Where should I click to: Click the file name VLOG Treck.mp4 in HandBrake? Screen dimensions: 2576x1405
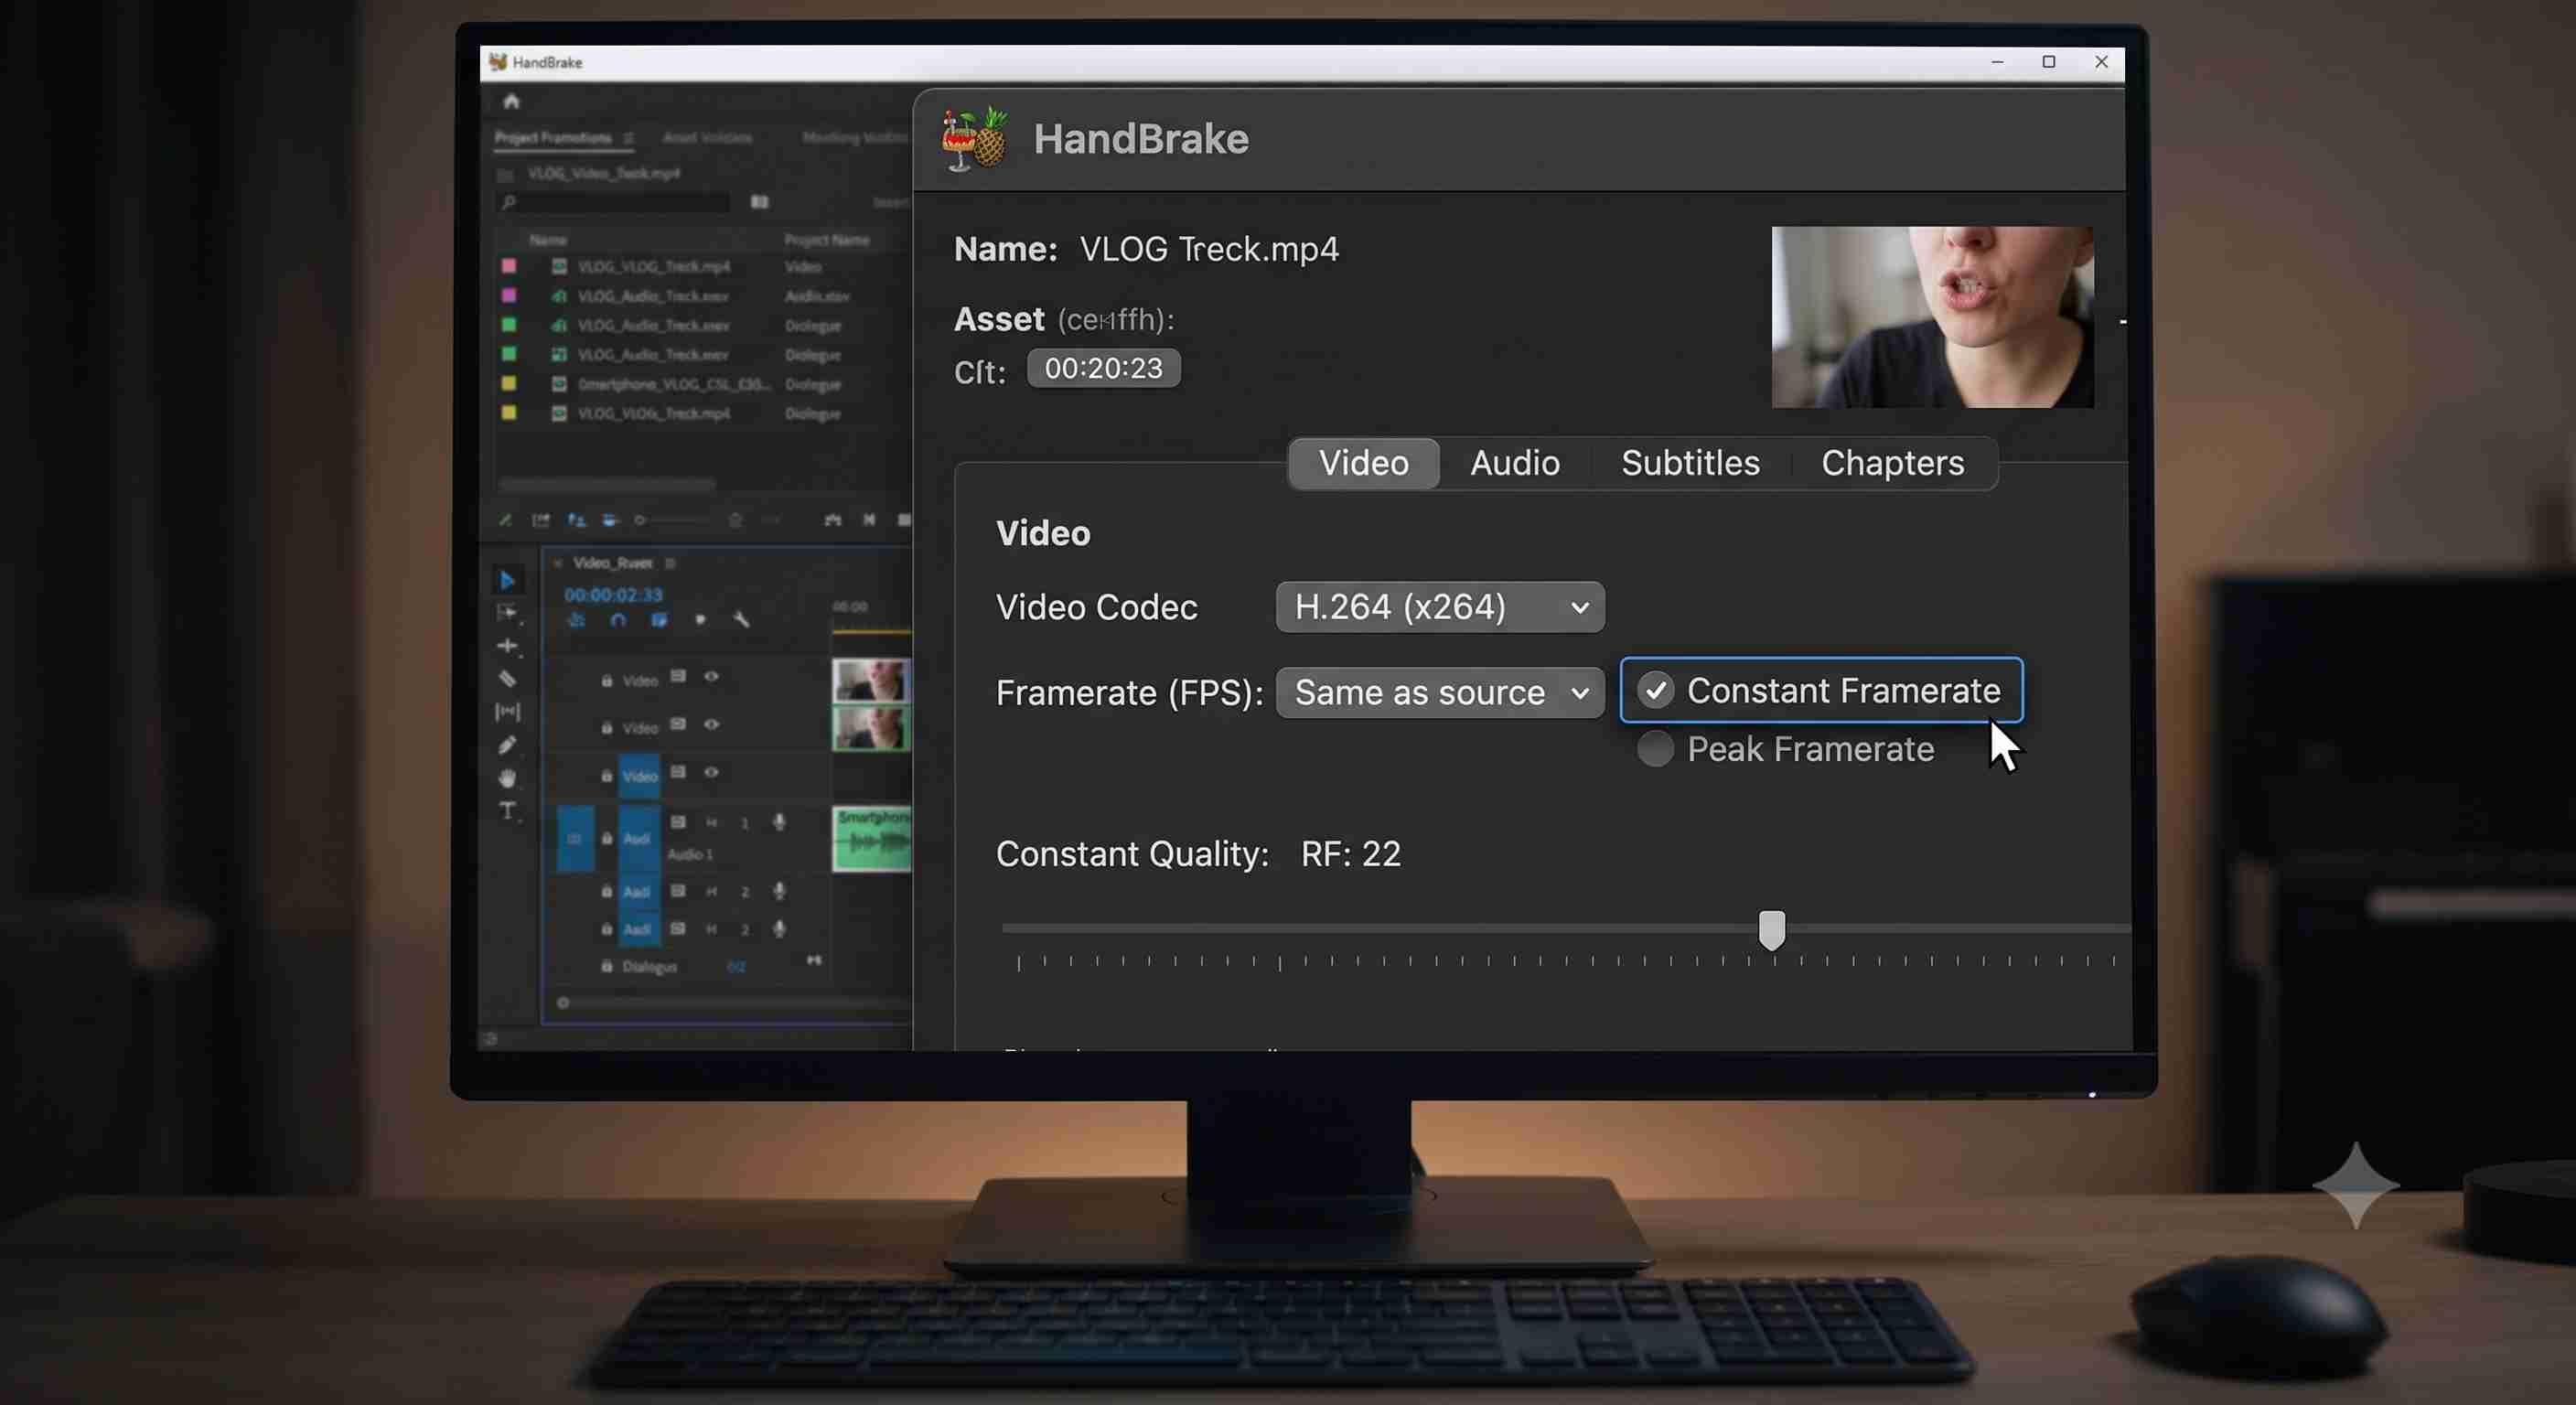point(1209,249)
